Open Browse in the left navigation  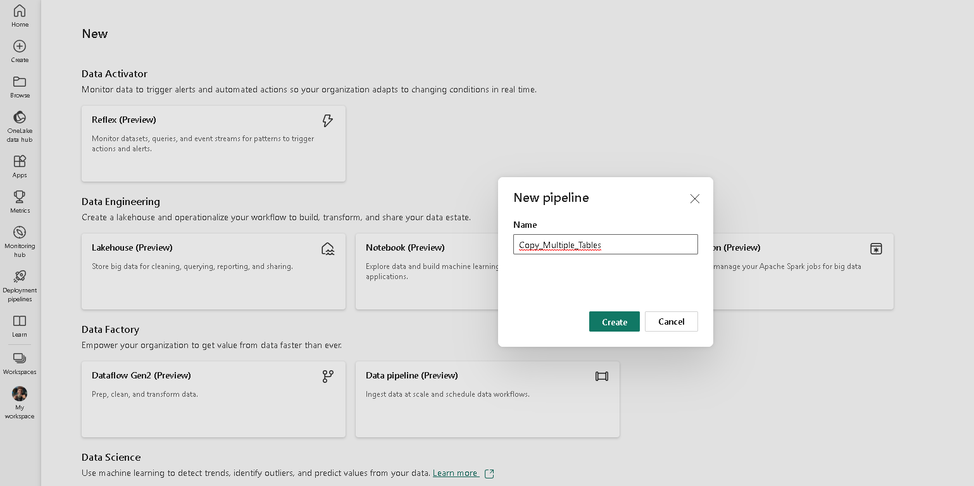pyautogui.click(x=19, y=87)
